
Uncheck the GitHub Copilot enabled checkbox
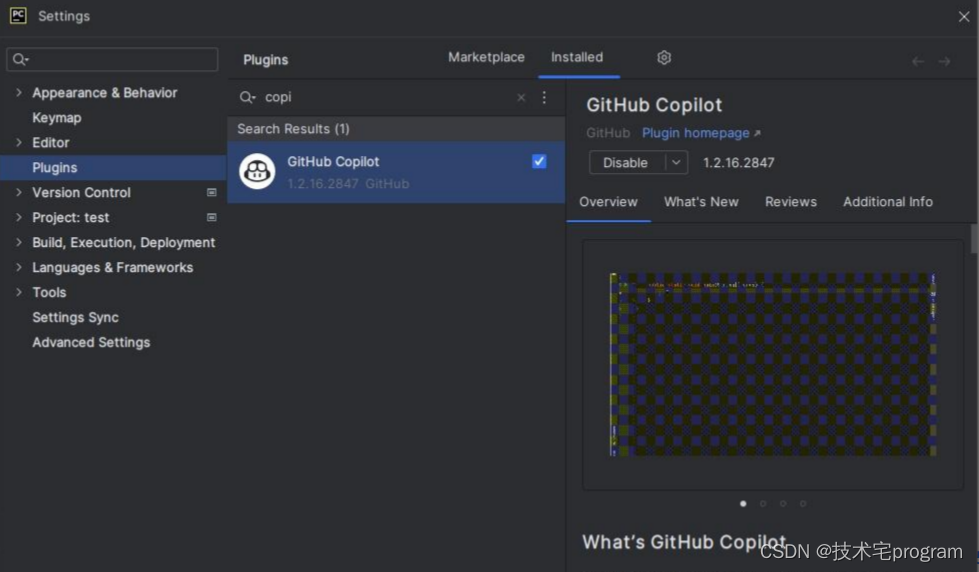(x=539, y=161)
